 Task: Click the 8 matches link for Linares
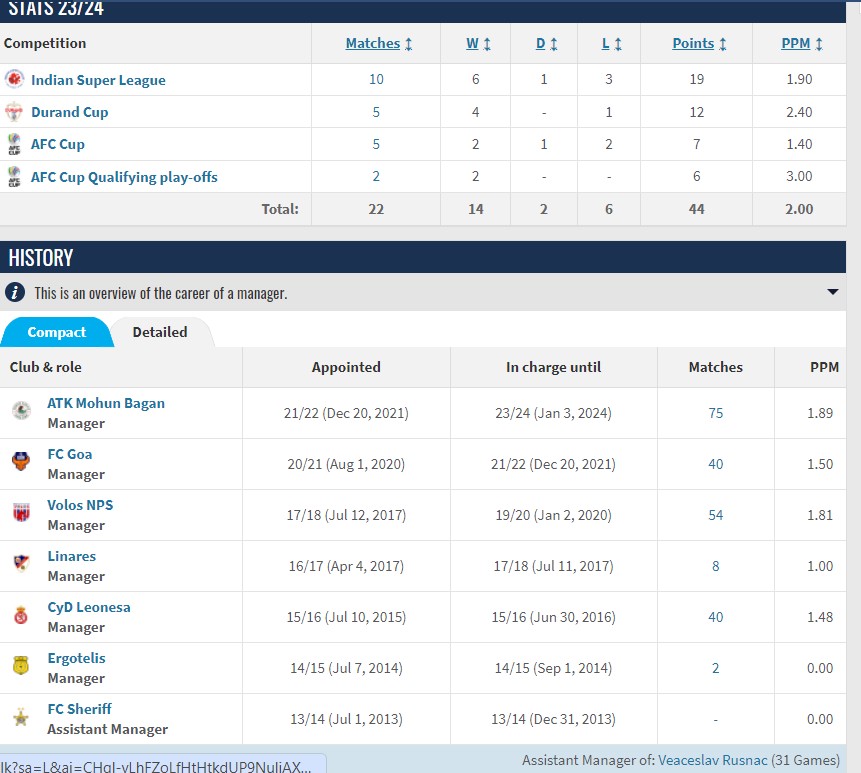715,566
